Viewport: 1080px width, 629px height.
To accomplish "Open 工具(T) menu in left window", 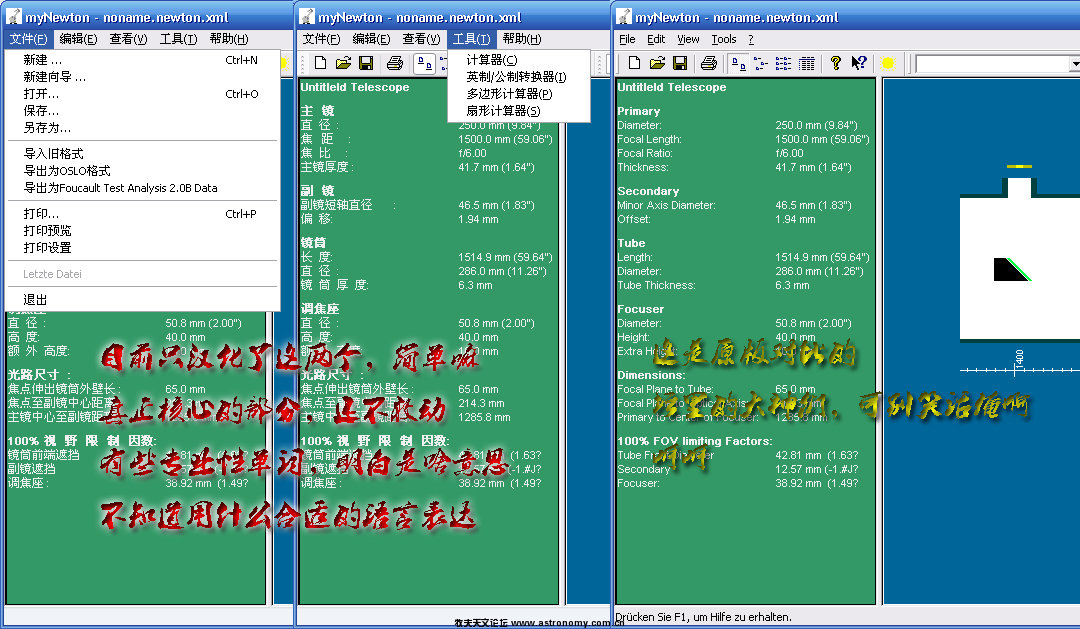I will click(x=178, y=39).
